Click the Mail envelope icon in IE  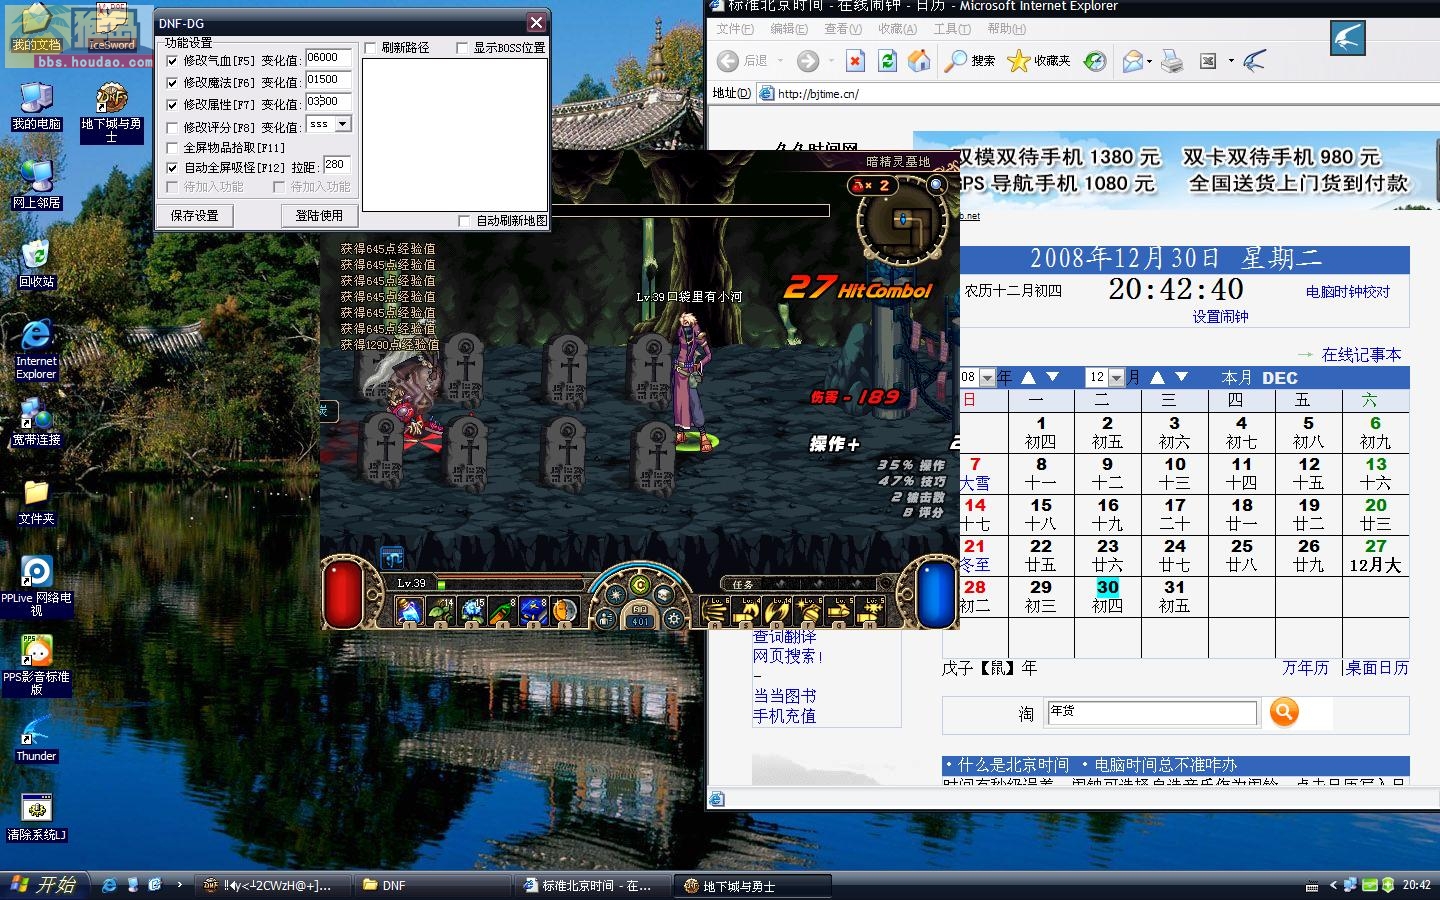click(x=1132, y=61)
